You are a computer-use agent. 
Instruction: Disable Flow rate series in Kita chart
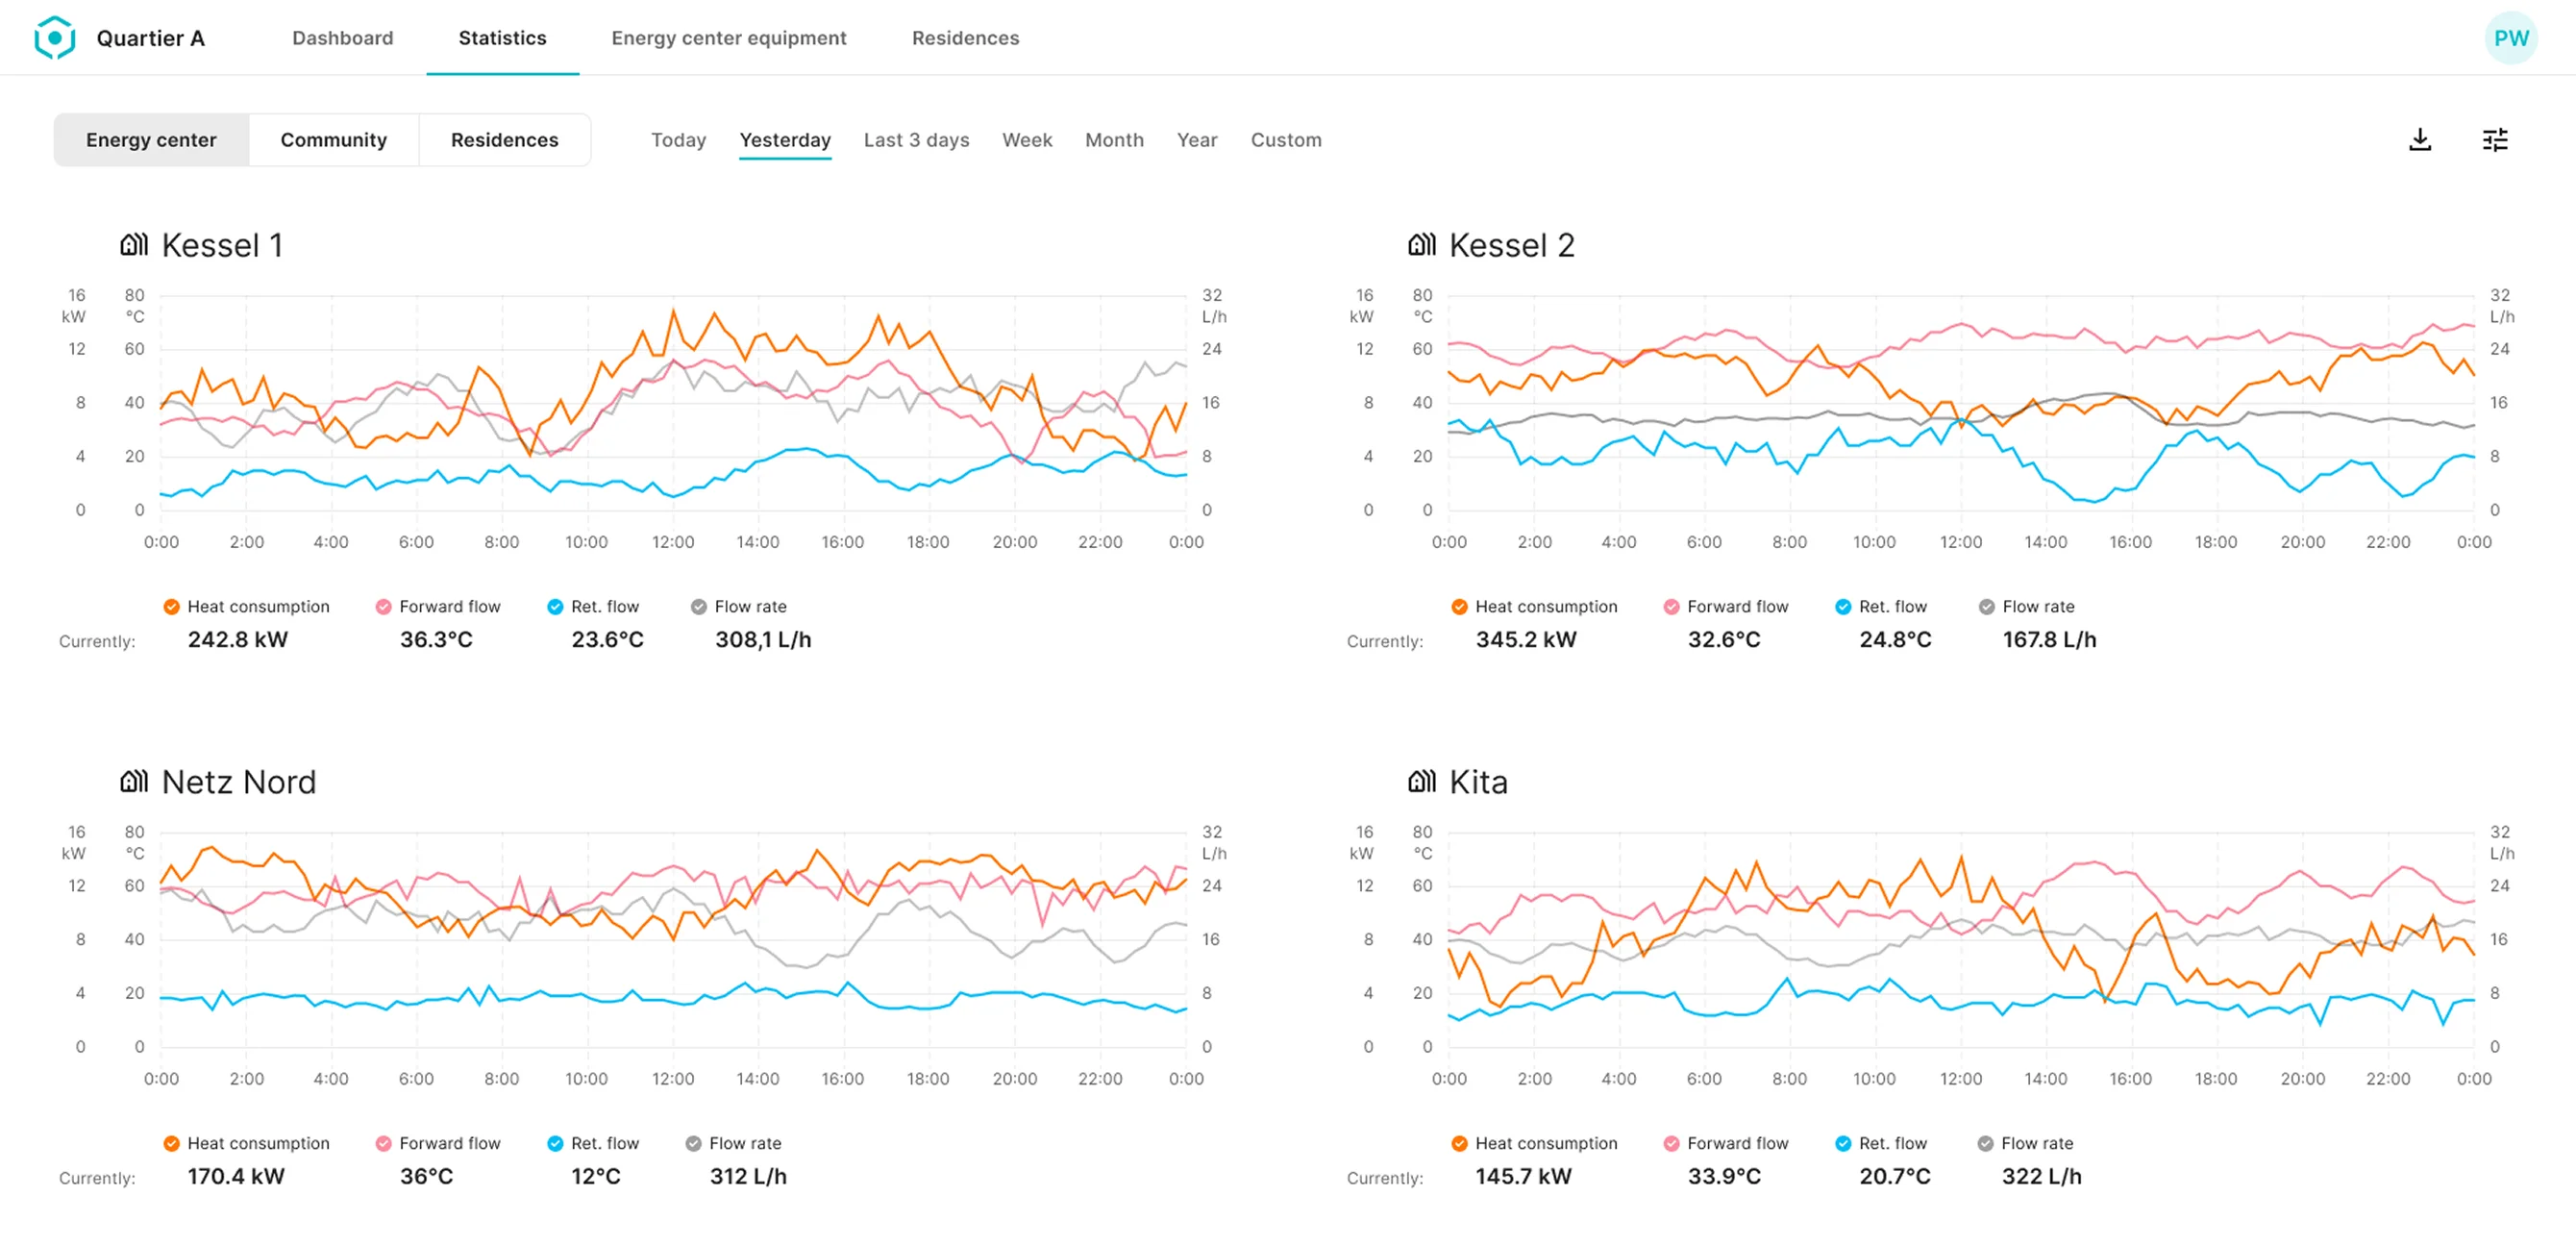[1985, 1143]
